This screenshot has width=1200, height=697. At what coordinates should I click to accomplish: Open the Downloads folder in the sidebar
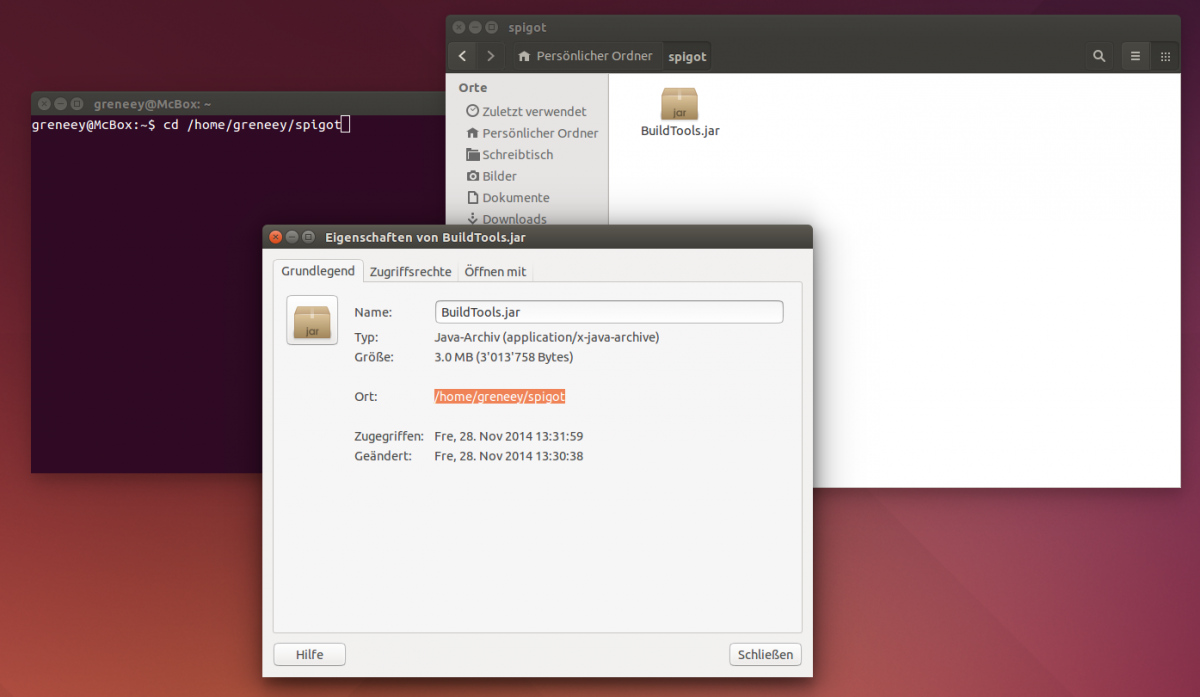click(506, 219)
